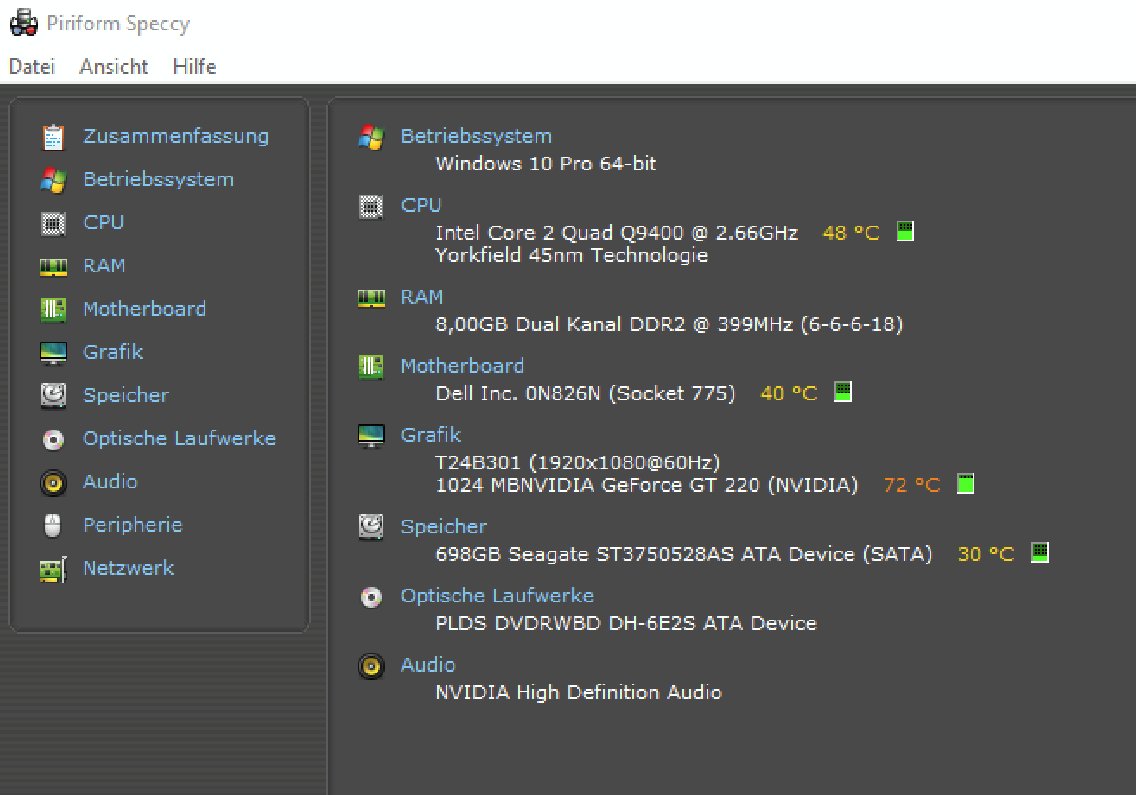Click the Grafik monitor icon in sidebar
This screenshot has height=795, width=1136.
pyautogui.click(x=53, y=352)
